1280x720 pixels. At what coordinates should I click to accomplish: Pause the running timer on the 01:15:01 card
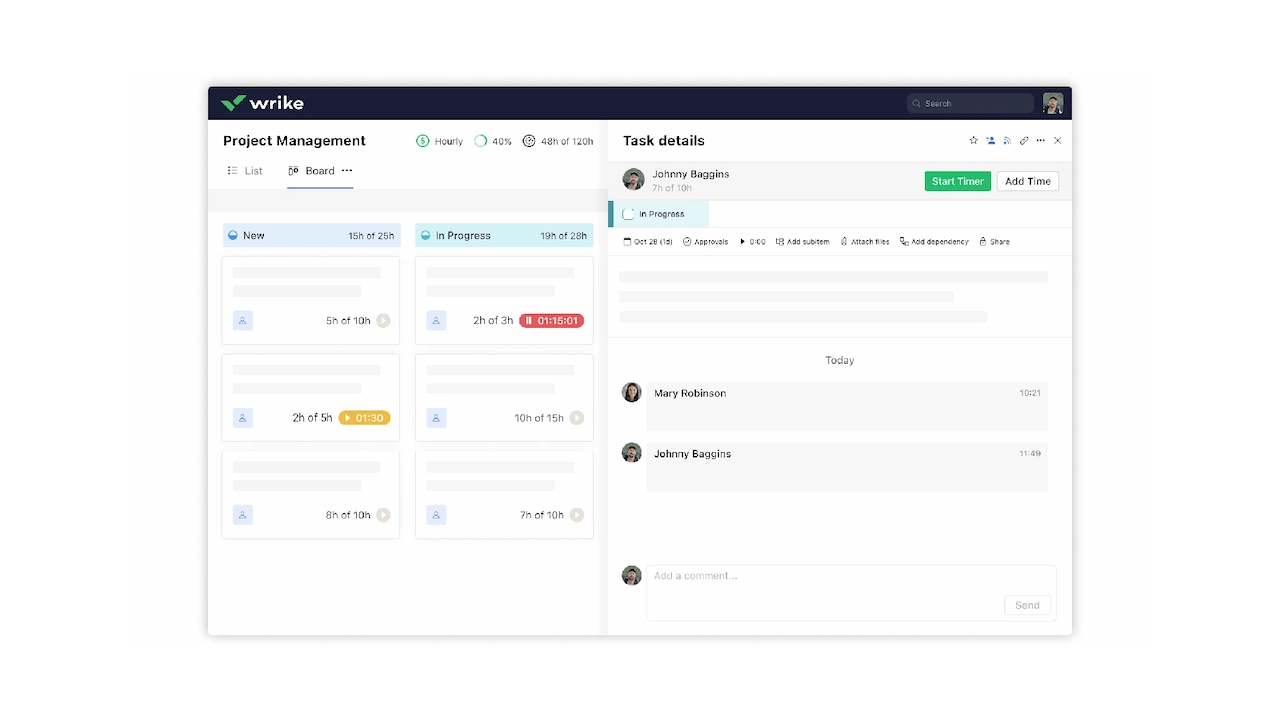click(532, 320)
